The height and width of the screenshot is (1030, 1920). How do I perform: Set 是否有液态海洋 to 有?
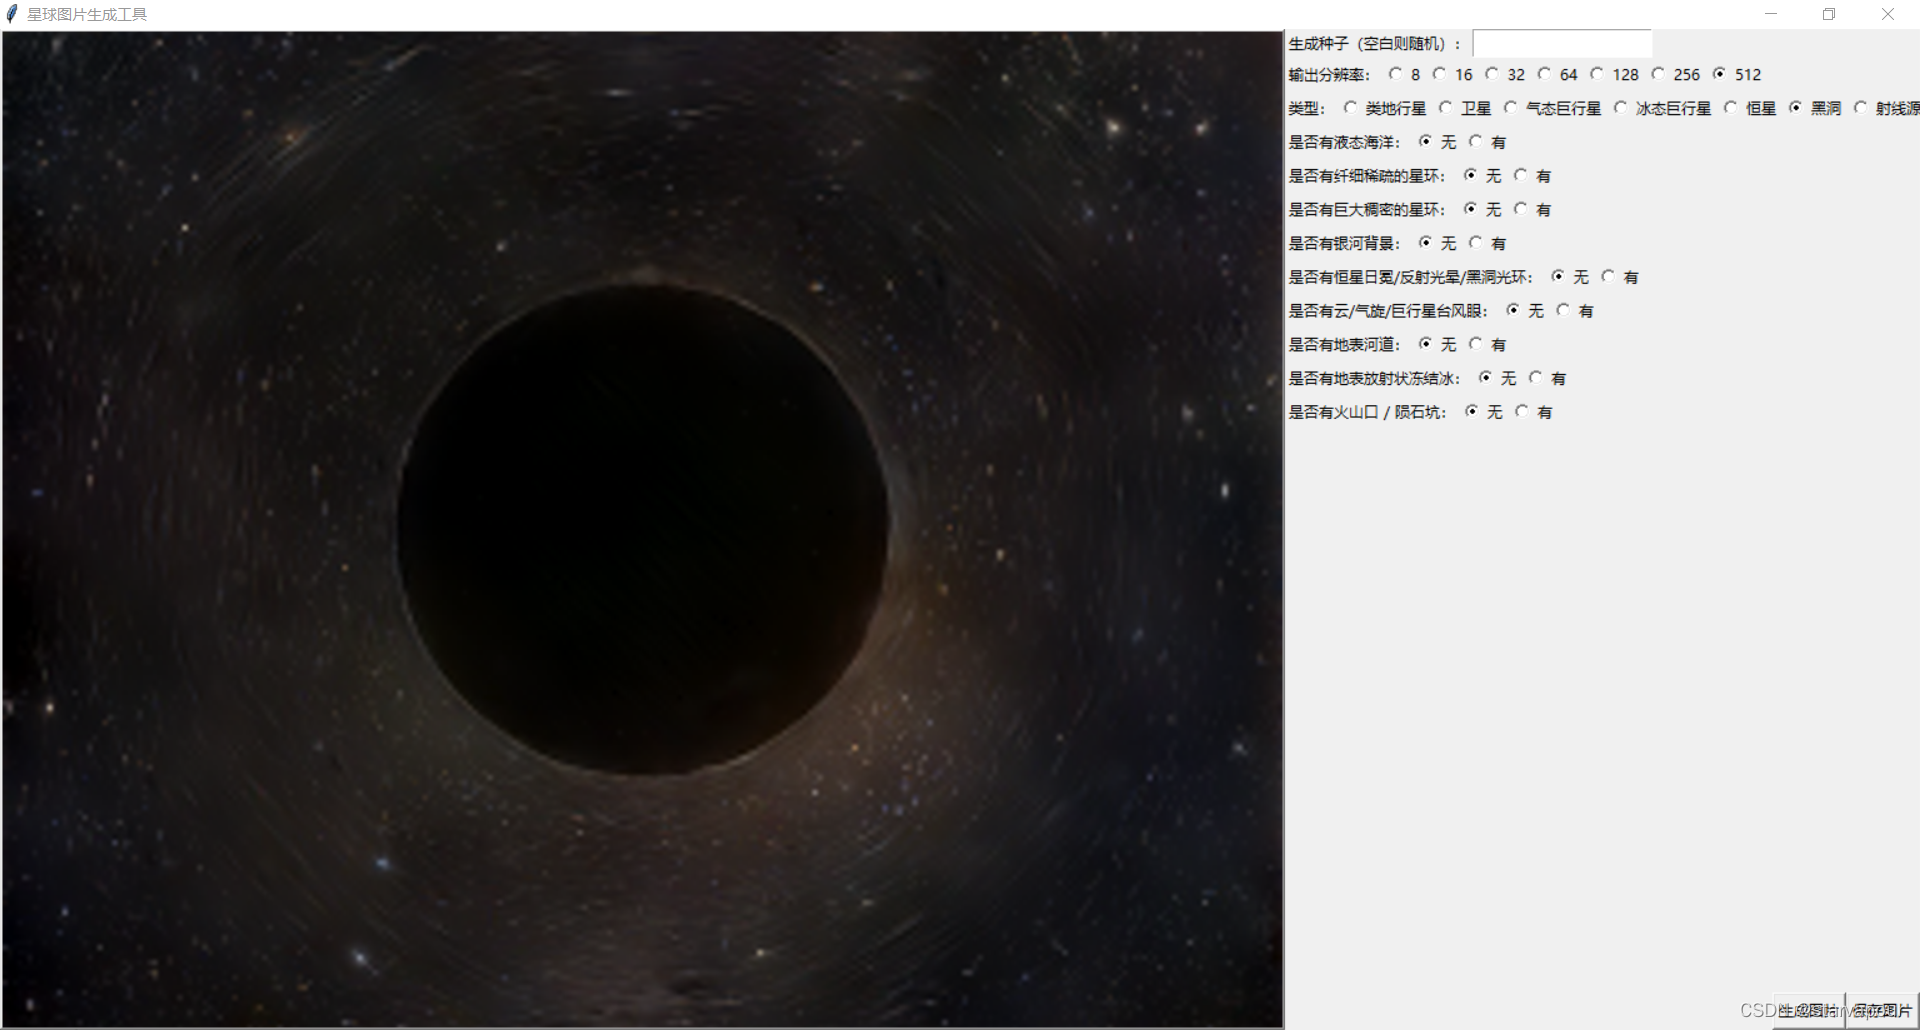coord(1476,142)
